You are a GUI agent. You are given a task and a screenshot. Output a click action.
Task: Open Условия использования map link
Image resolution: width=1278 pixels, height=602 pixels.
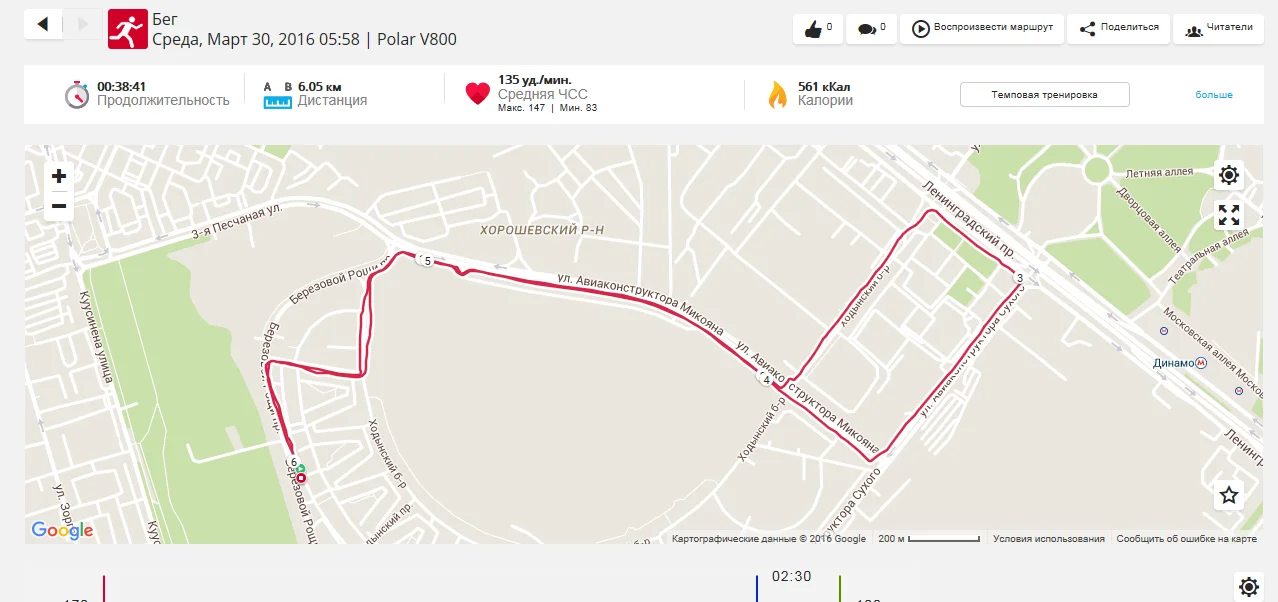tap(1049, 539)
